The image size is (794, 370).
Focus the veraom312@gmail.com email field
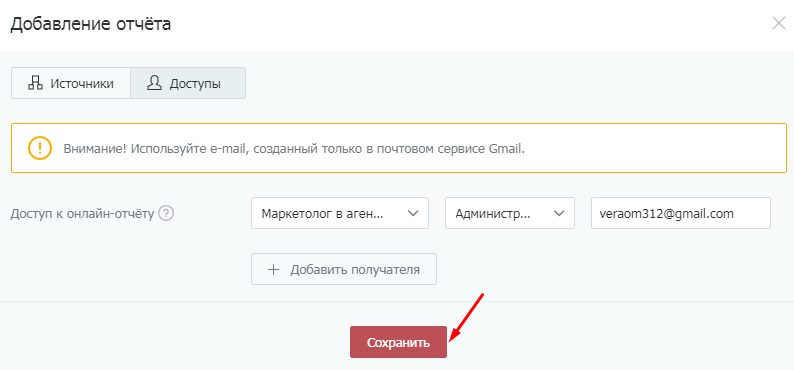tap(681, 213)
